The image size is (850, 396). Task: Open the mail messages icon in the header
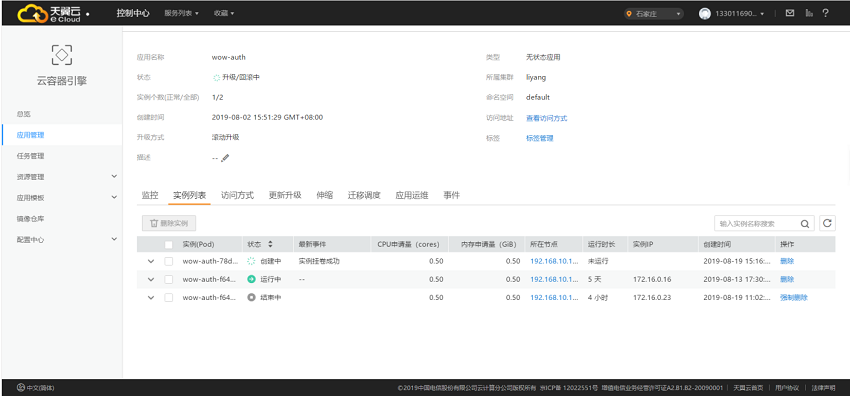click(790, 13)
